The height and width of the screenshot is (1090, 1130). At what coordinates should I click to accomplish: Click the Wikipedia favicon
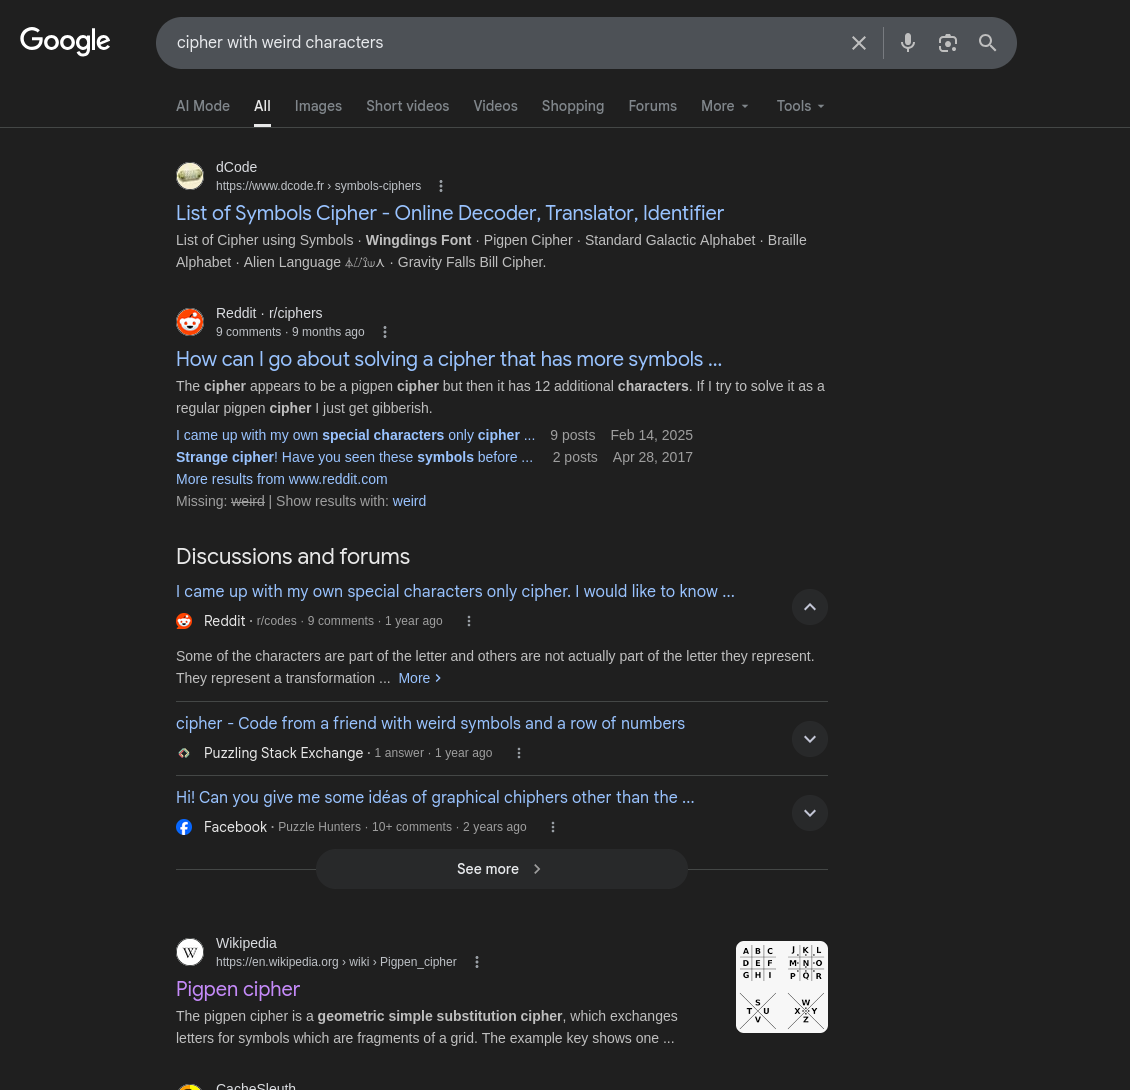(x=190, y=952)
